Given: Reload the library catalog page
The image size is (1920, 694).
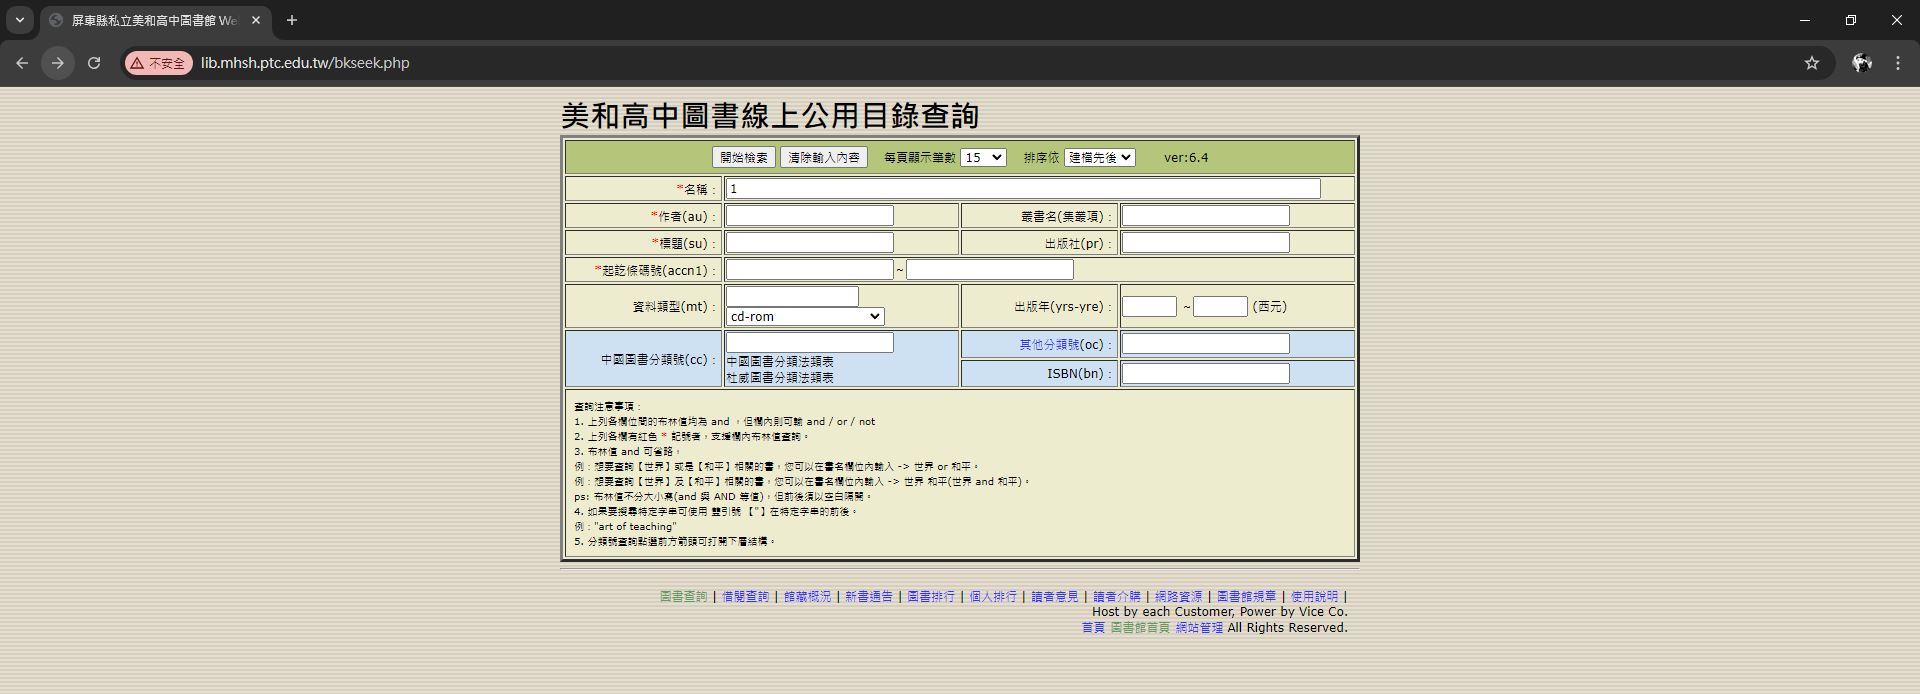Looking at the screenshot, I should (x=94, y=63).
